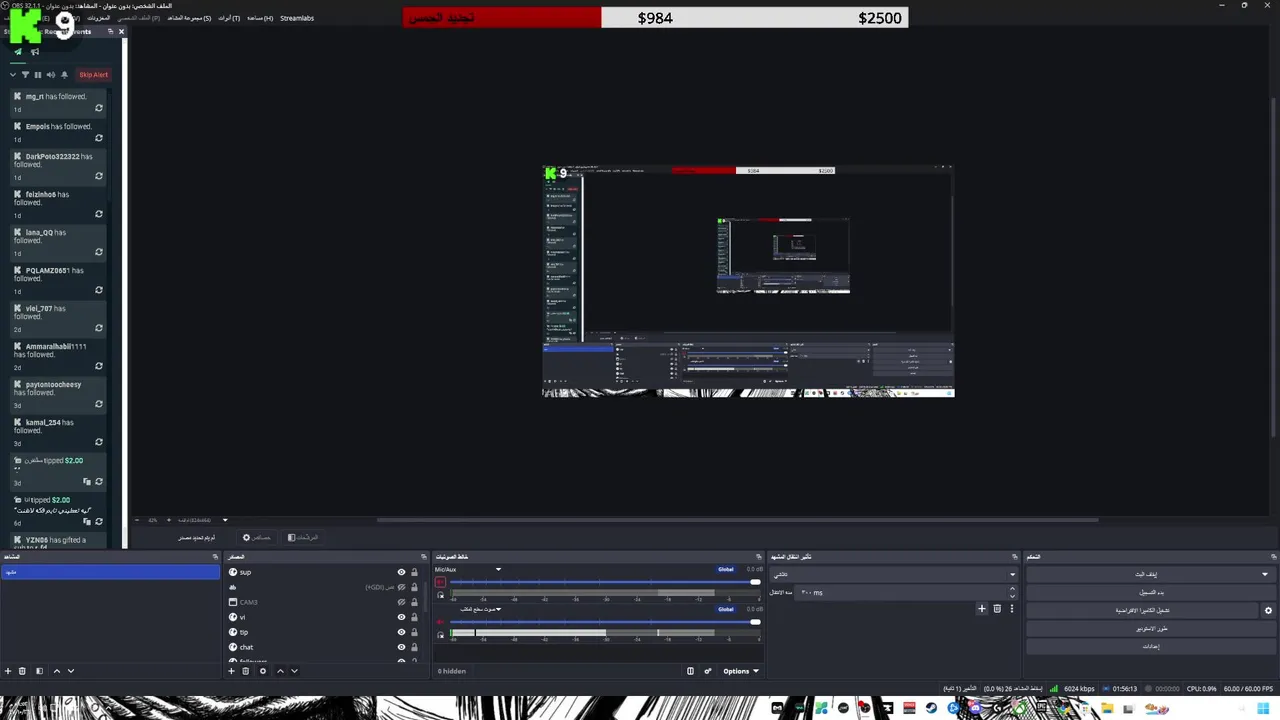
Task: Open transition properties three-dot menu
Action: point(1011,608)
